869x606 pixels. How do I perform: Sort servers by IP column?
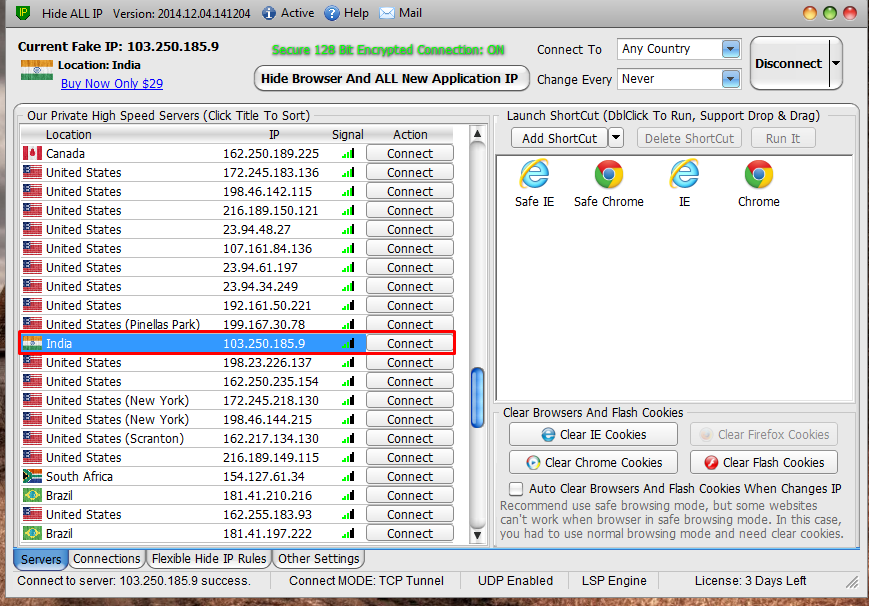[274, 135]
